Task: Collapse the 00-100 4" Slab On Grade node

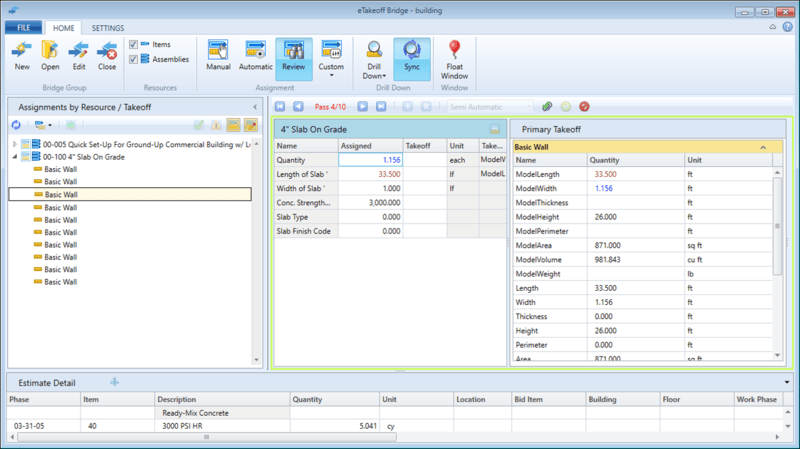Action: click(15, 157)
